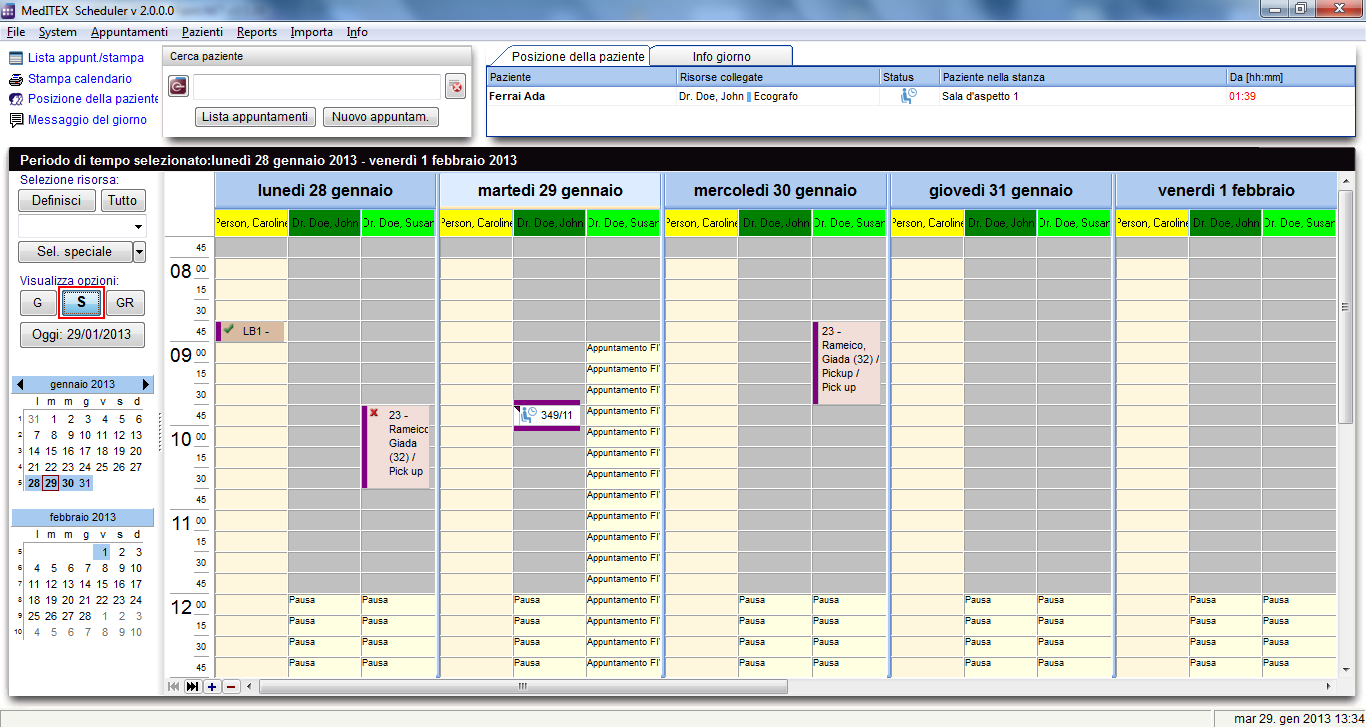Switch to the Info giorno tab
Screen dimensions: 1366x728
pyautogui.click(x=721, y=56)
